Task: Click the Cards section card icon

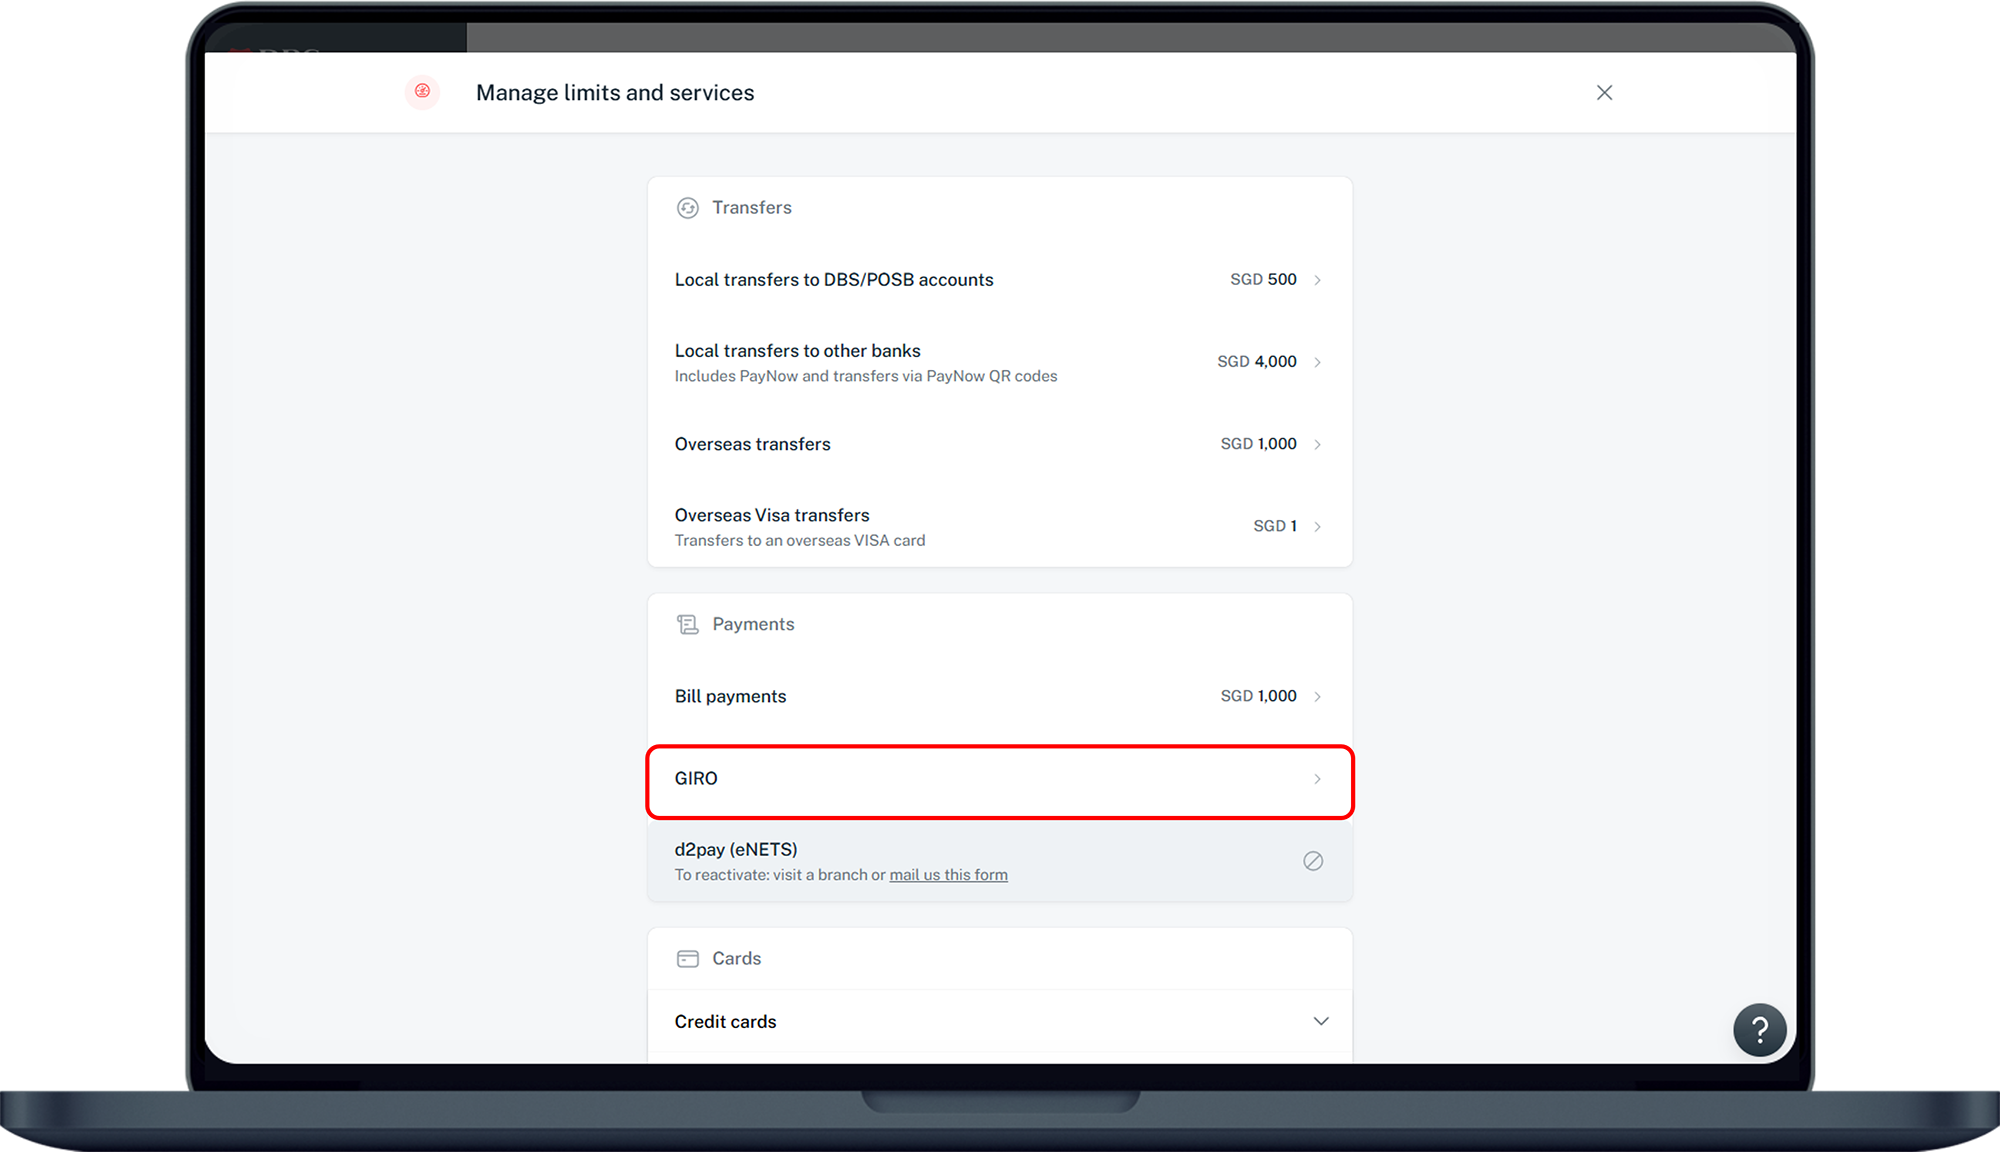Action: pos(687,959)
